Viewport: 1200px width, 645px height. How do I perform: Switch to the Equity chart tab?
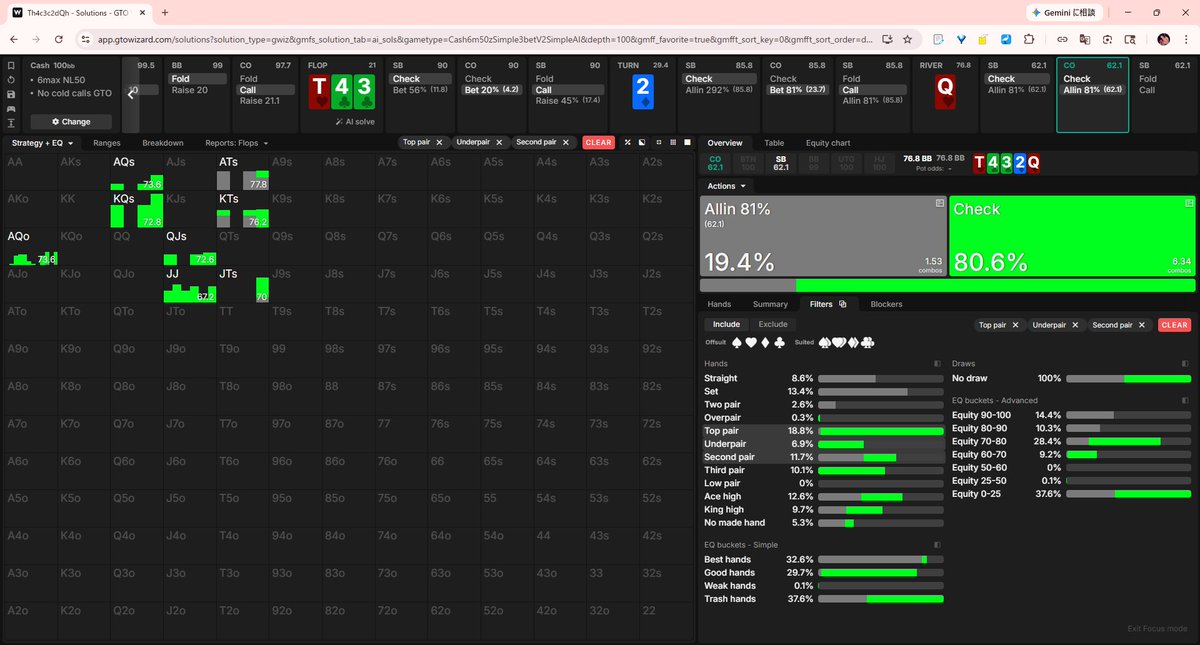[827, 143]
